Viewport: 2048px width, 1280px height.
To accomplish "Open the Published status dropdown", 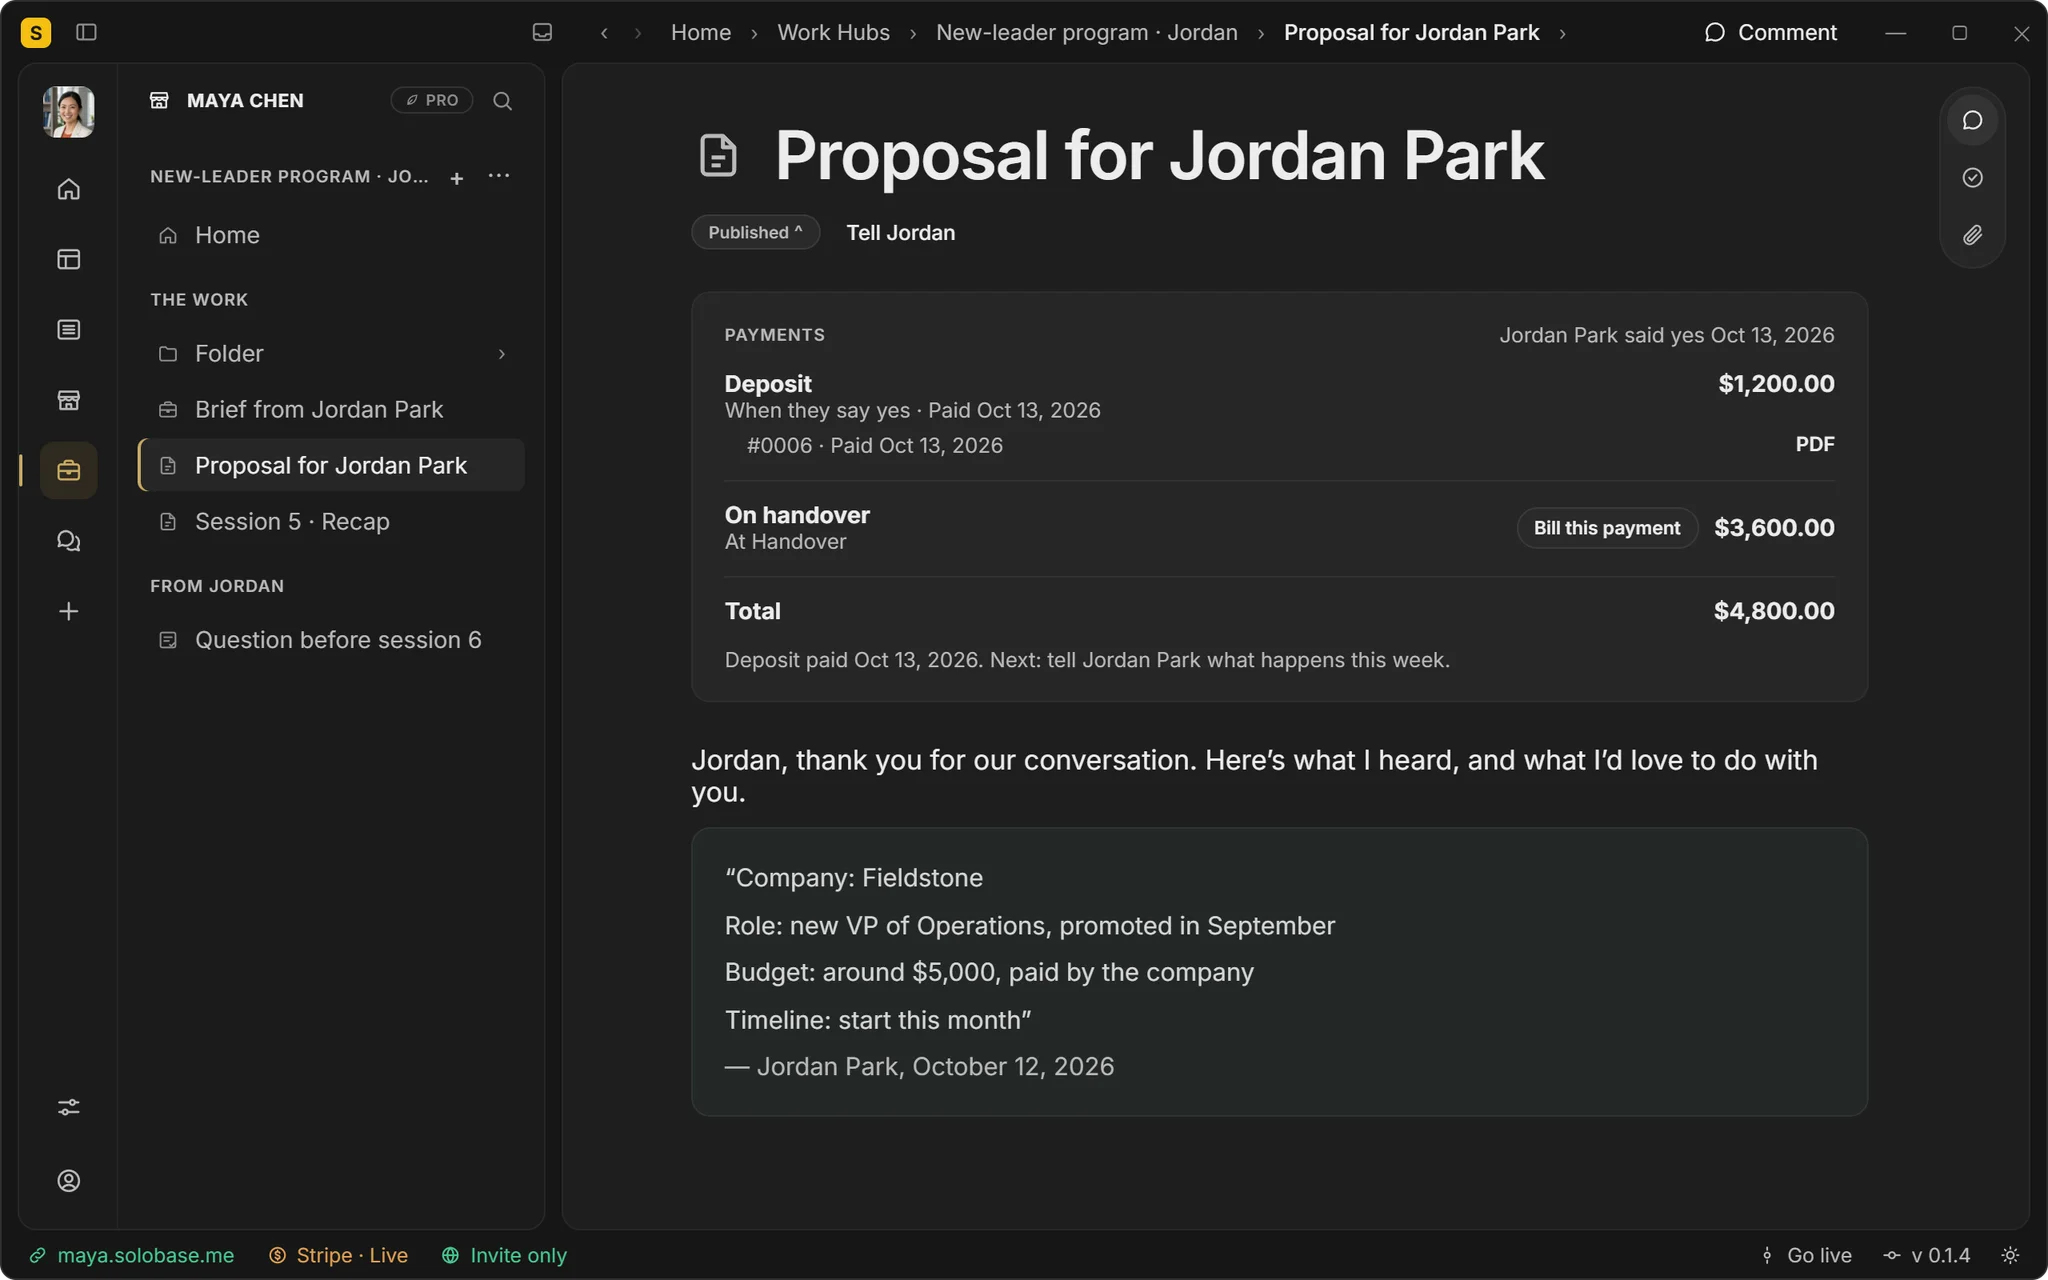I will click(x=755, y=232).
